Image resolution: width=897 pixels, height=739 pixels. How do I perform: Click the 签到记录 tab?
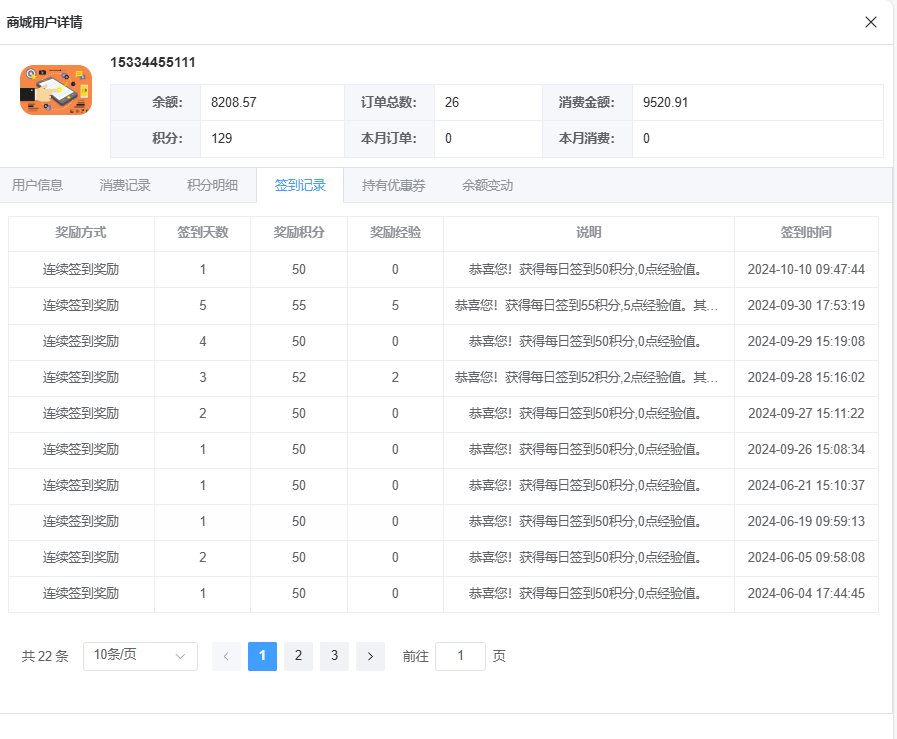[x=300, y=185]
